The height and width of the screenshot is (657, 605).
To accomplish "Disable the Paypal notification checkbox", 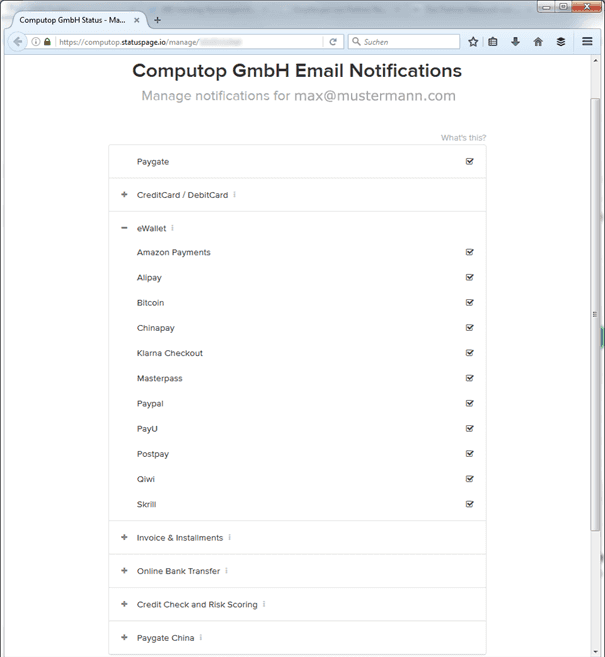I will [x=470, y=404].
